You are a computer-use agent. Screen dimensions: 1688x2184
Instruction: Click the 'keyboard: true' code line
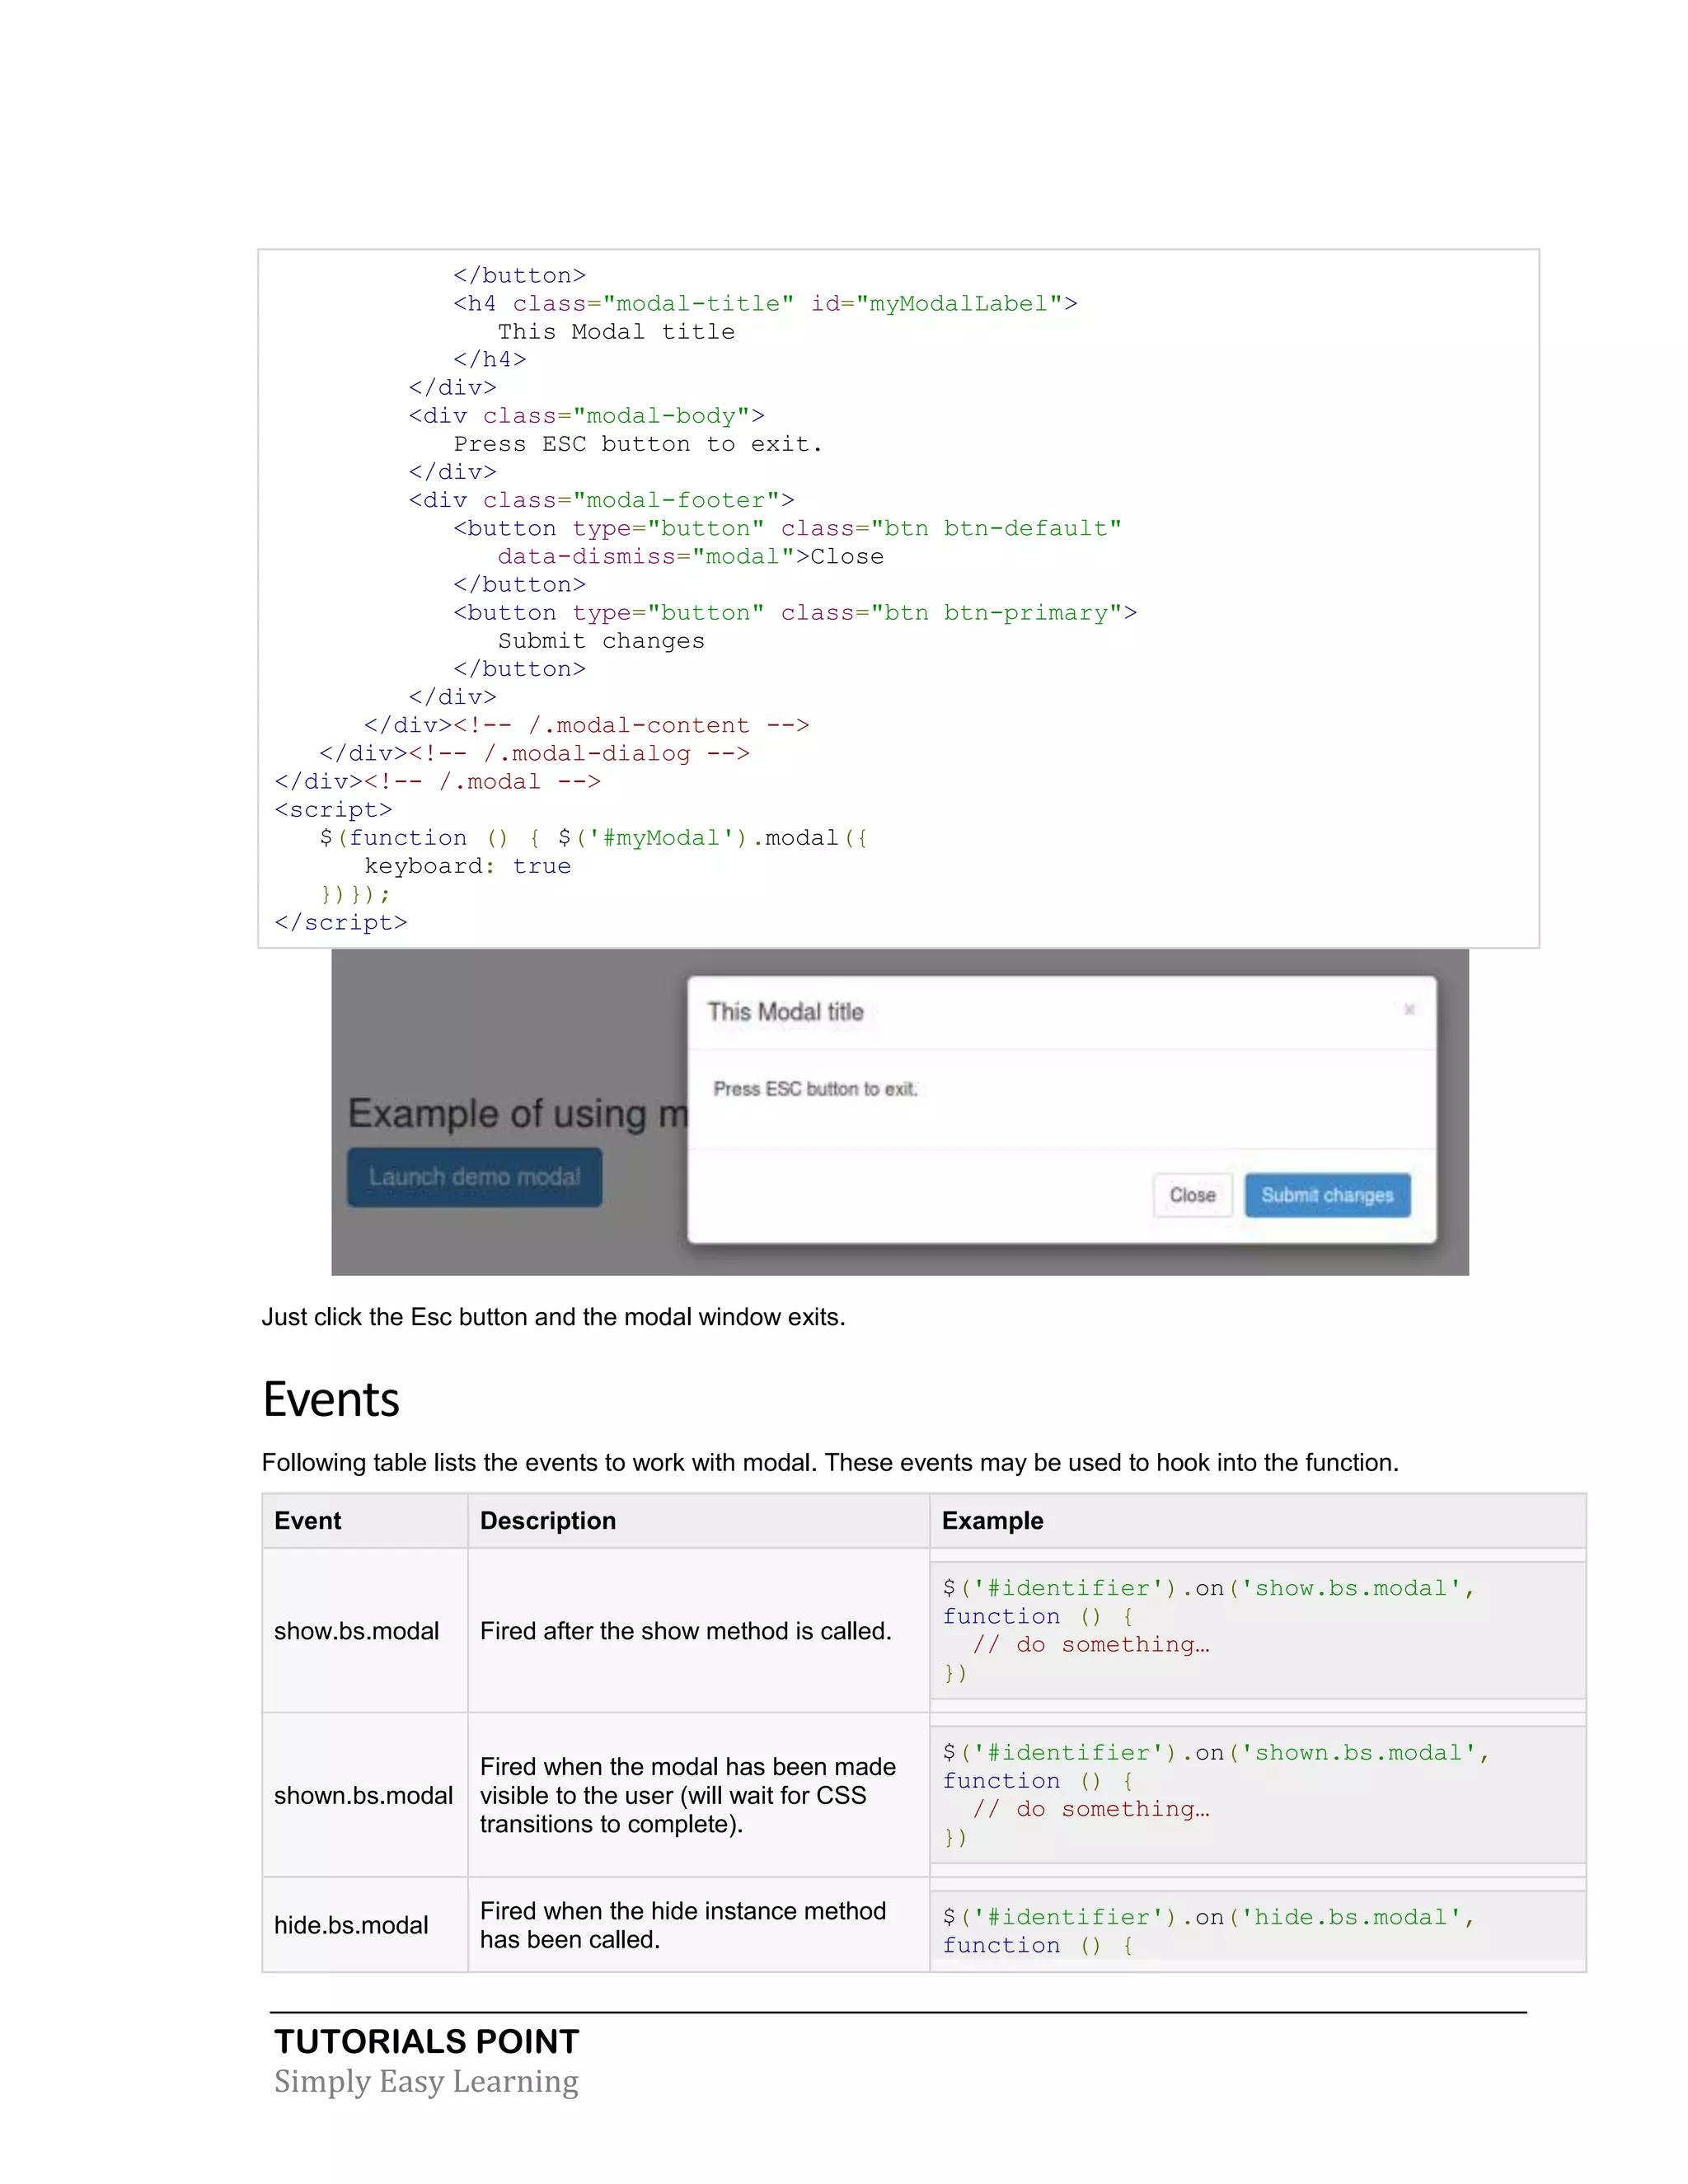(467, 866)
